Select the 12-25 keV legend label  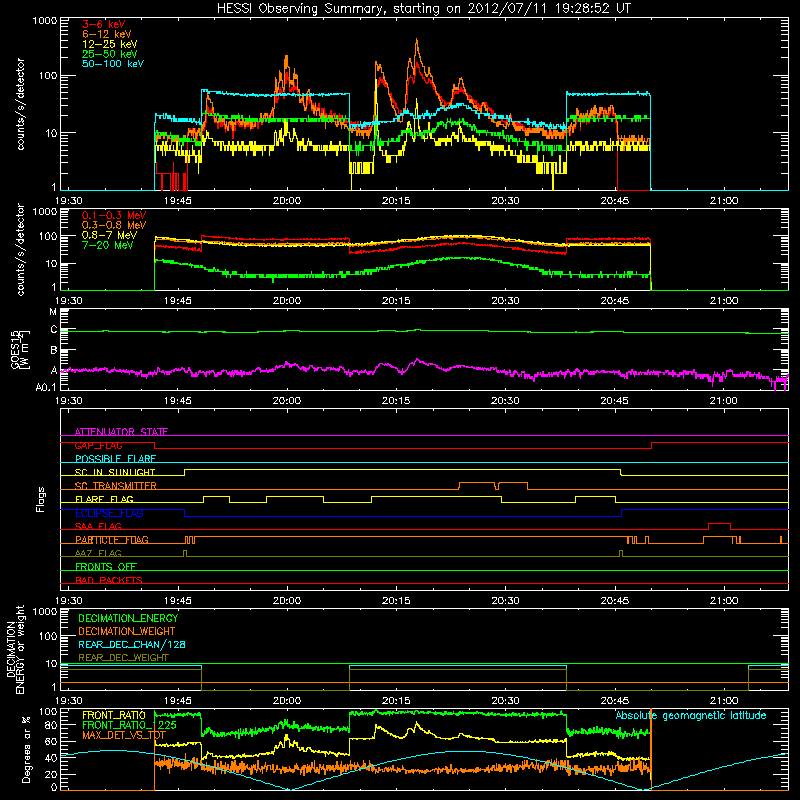tap(110, 44)
